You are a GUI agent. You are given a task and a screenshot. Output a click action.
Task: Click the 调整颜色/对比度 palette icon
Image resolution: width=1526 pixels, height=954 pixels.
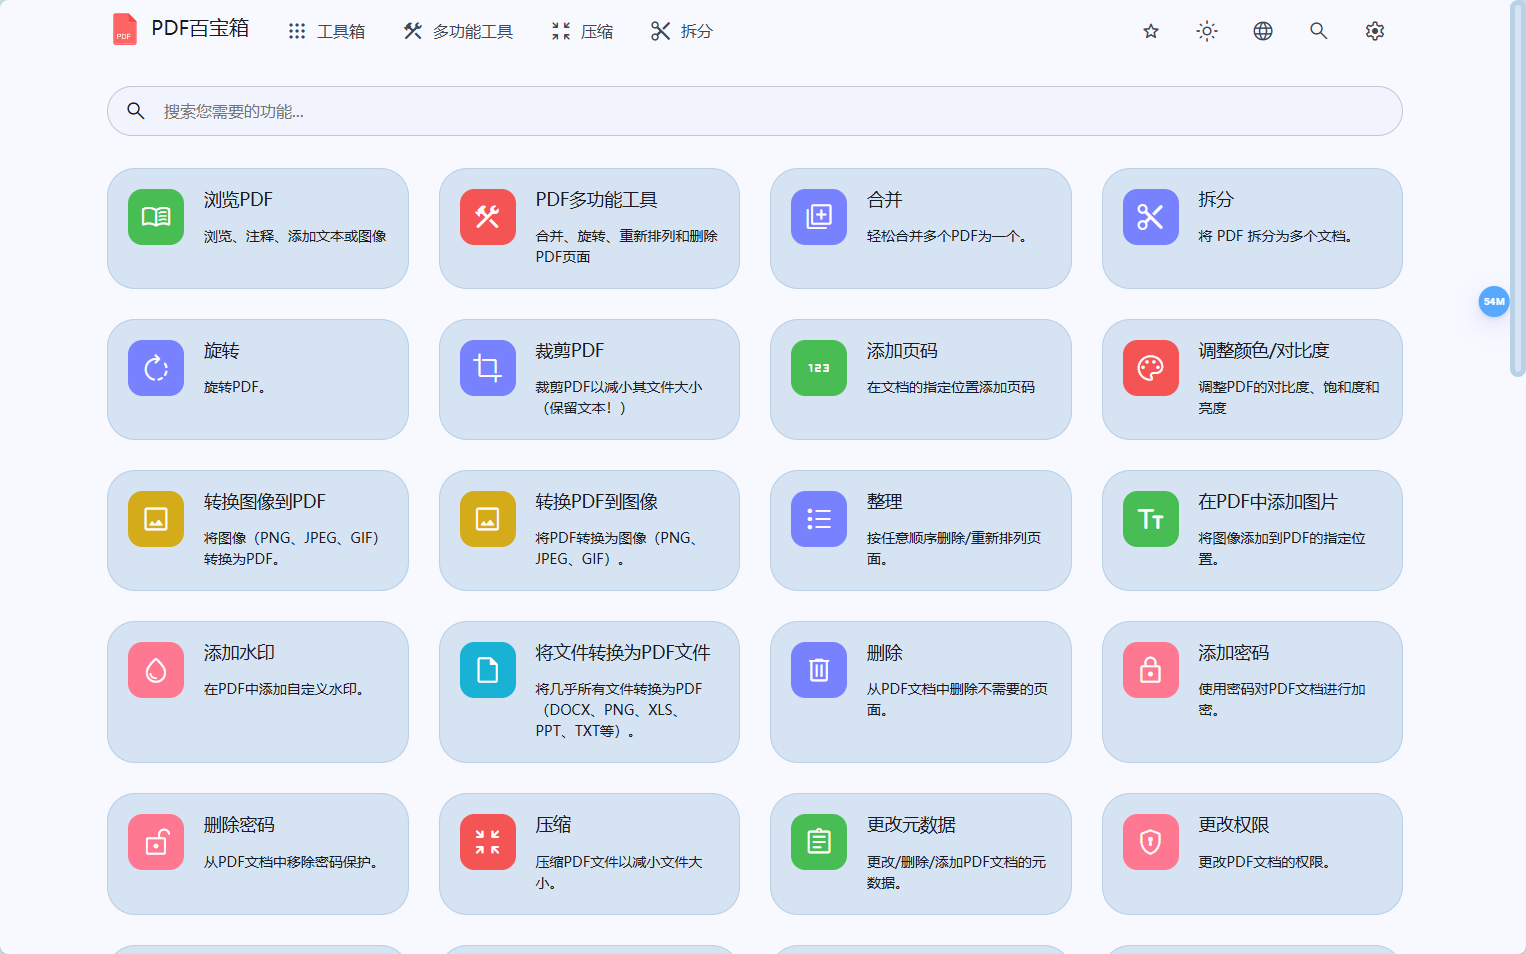coord(1151,368)
